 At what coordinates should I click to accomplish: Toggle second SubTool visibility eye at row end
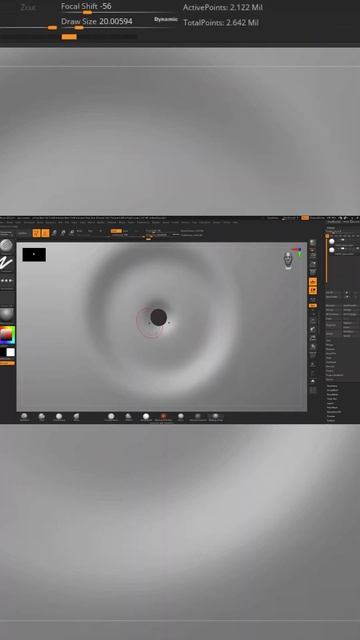[358, 248]
